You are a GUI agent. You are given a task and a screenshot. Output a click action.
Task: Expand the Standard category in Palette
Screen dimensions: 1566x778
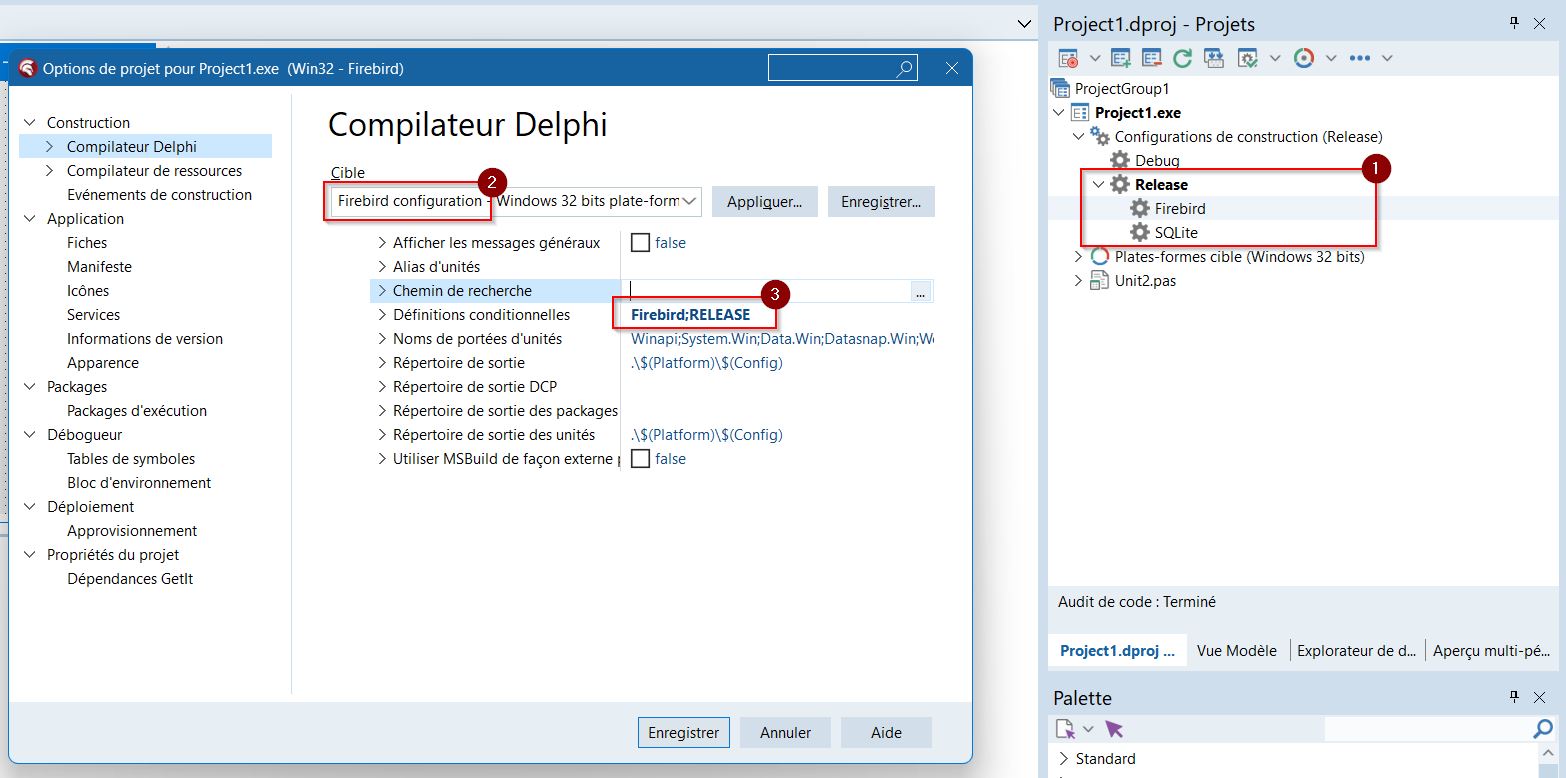[x=1063, y=759]
